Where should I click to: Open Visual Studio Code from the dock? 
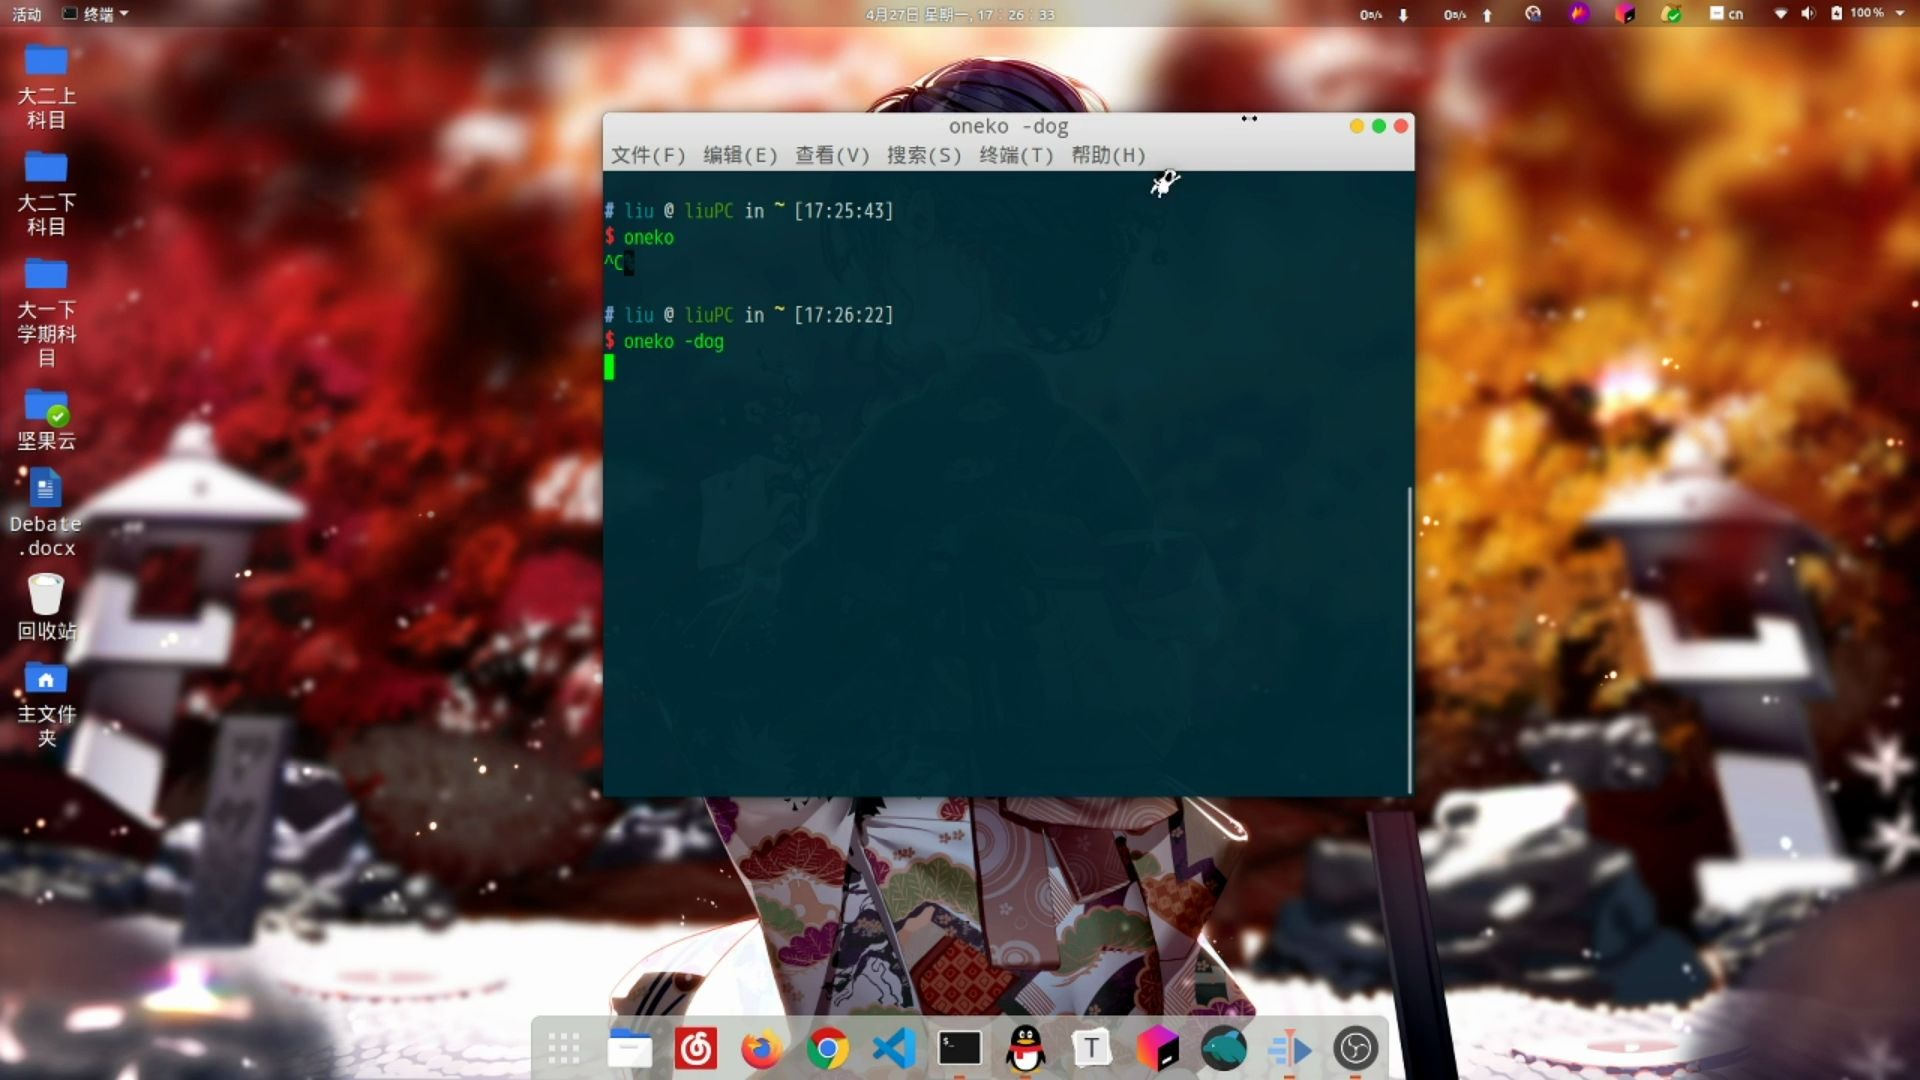[893, 1048]
